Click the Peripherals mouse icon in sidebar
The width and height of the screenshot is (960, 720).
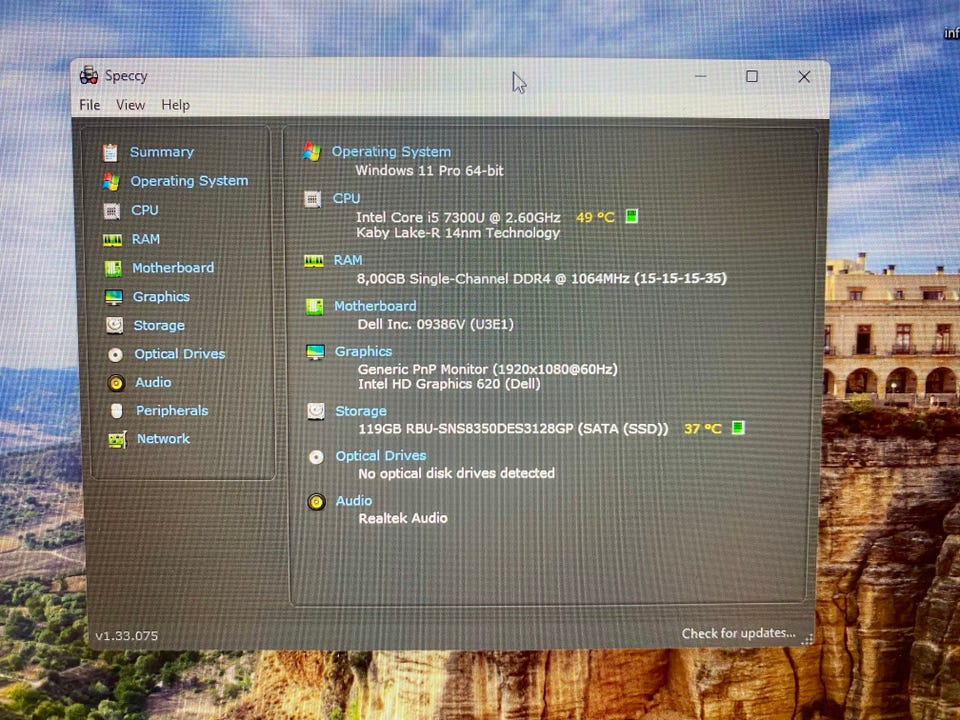[x=116, y=411]
